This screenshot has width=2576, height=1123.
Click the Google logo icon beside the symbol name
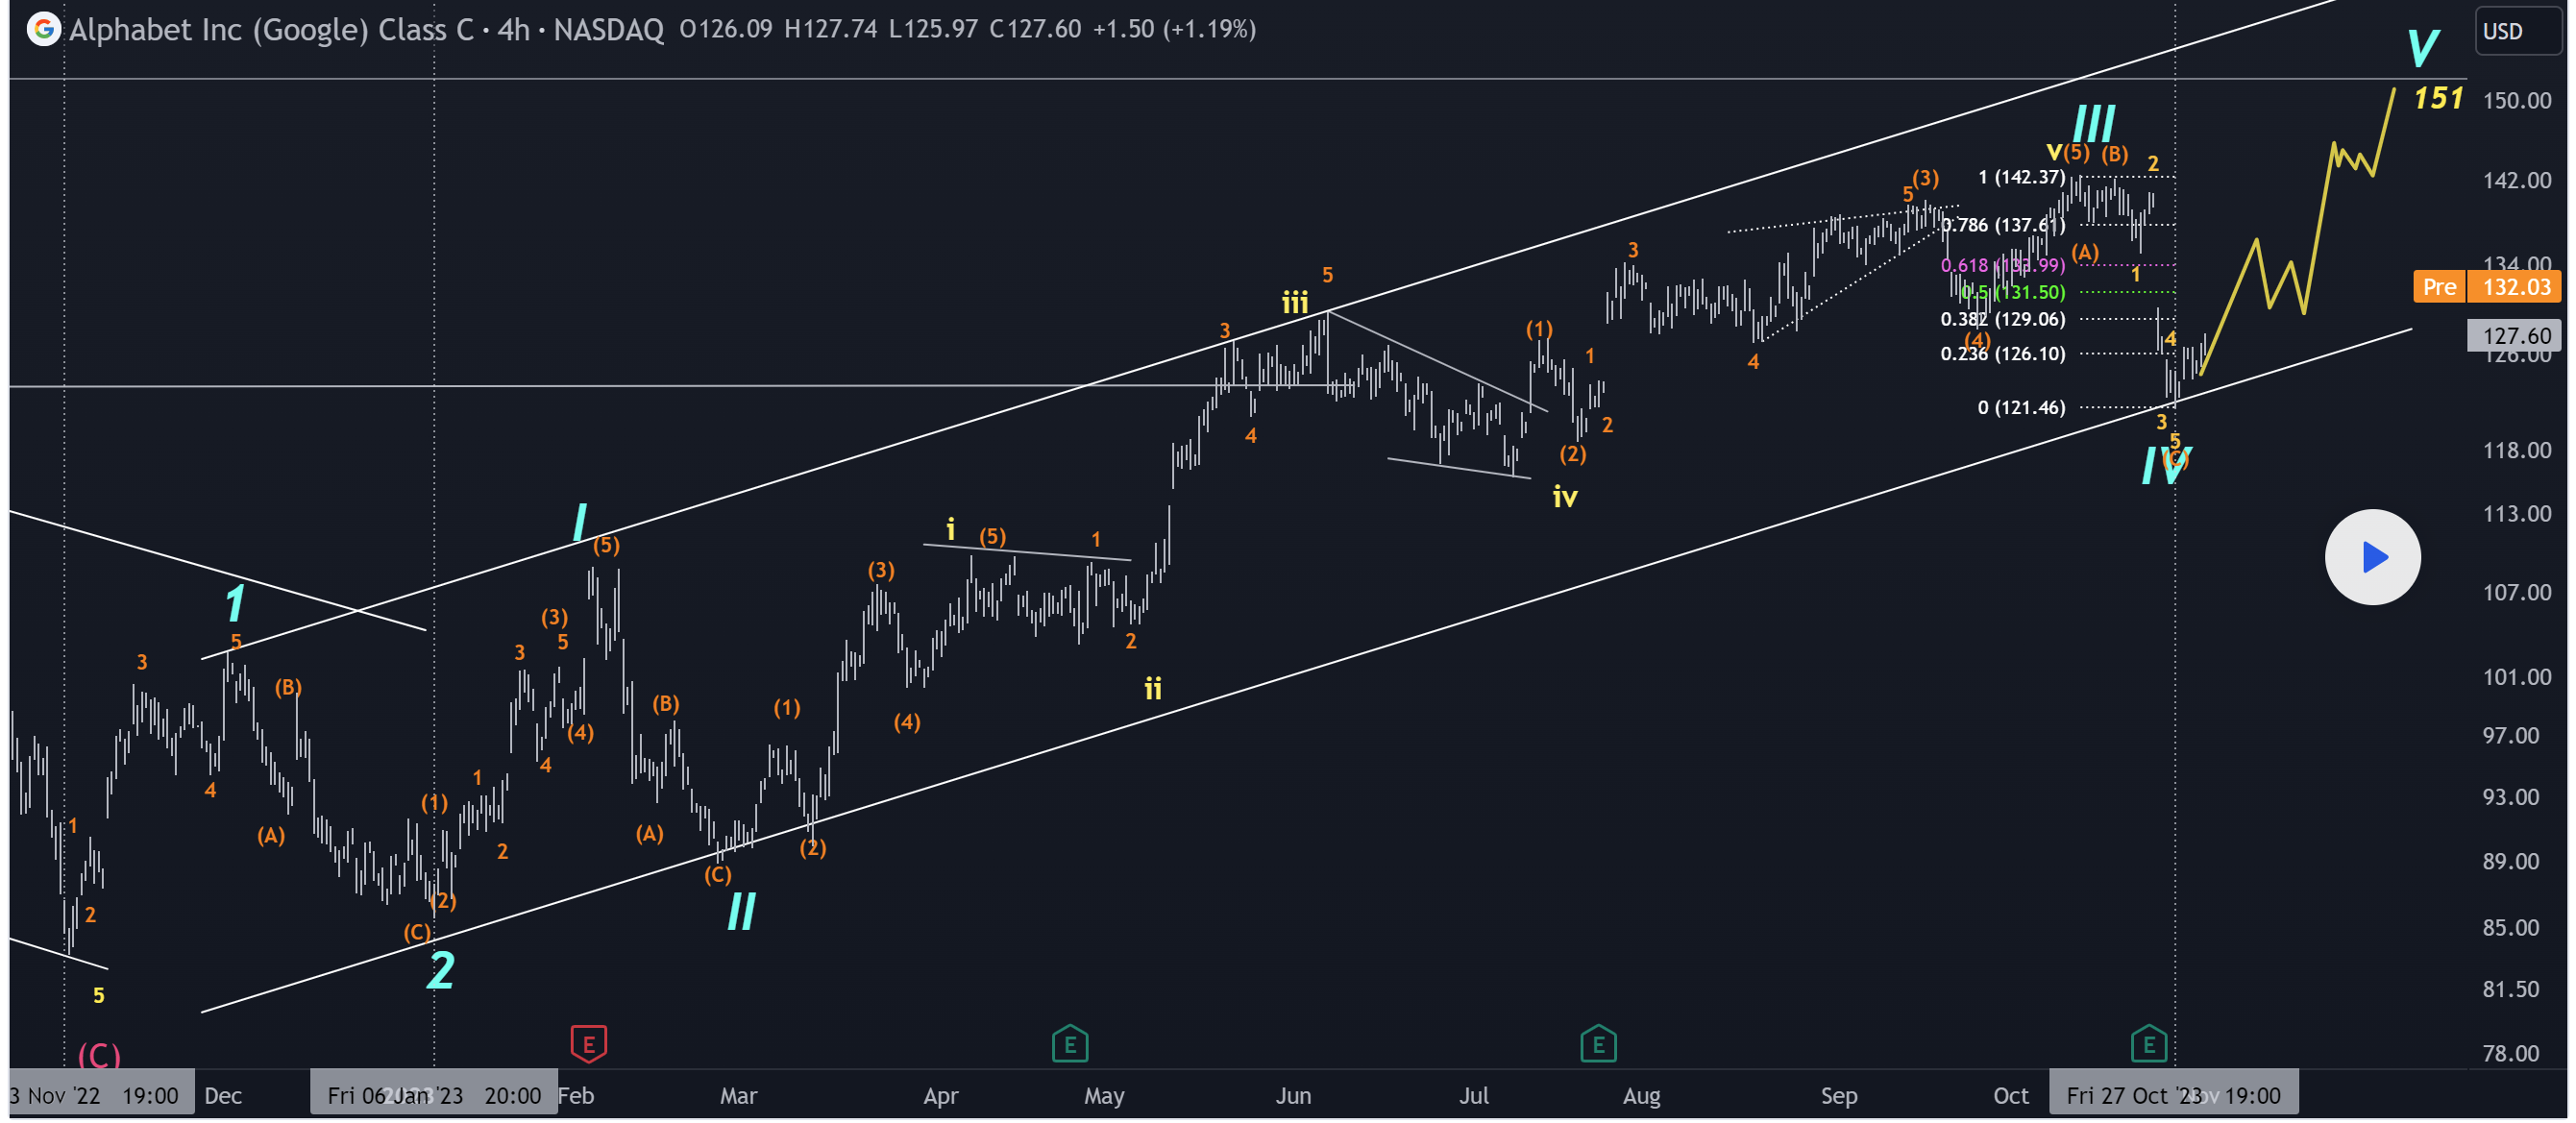tap(43, 29)
